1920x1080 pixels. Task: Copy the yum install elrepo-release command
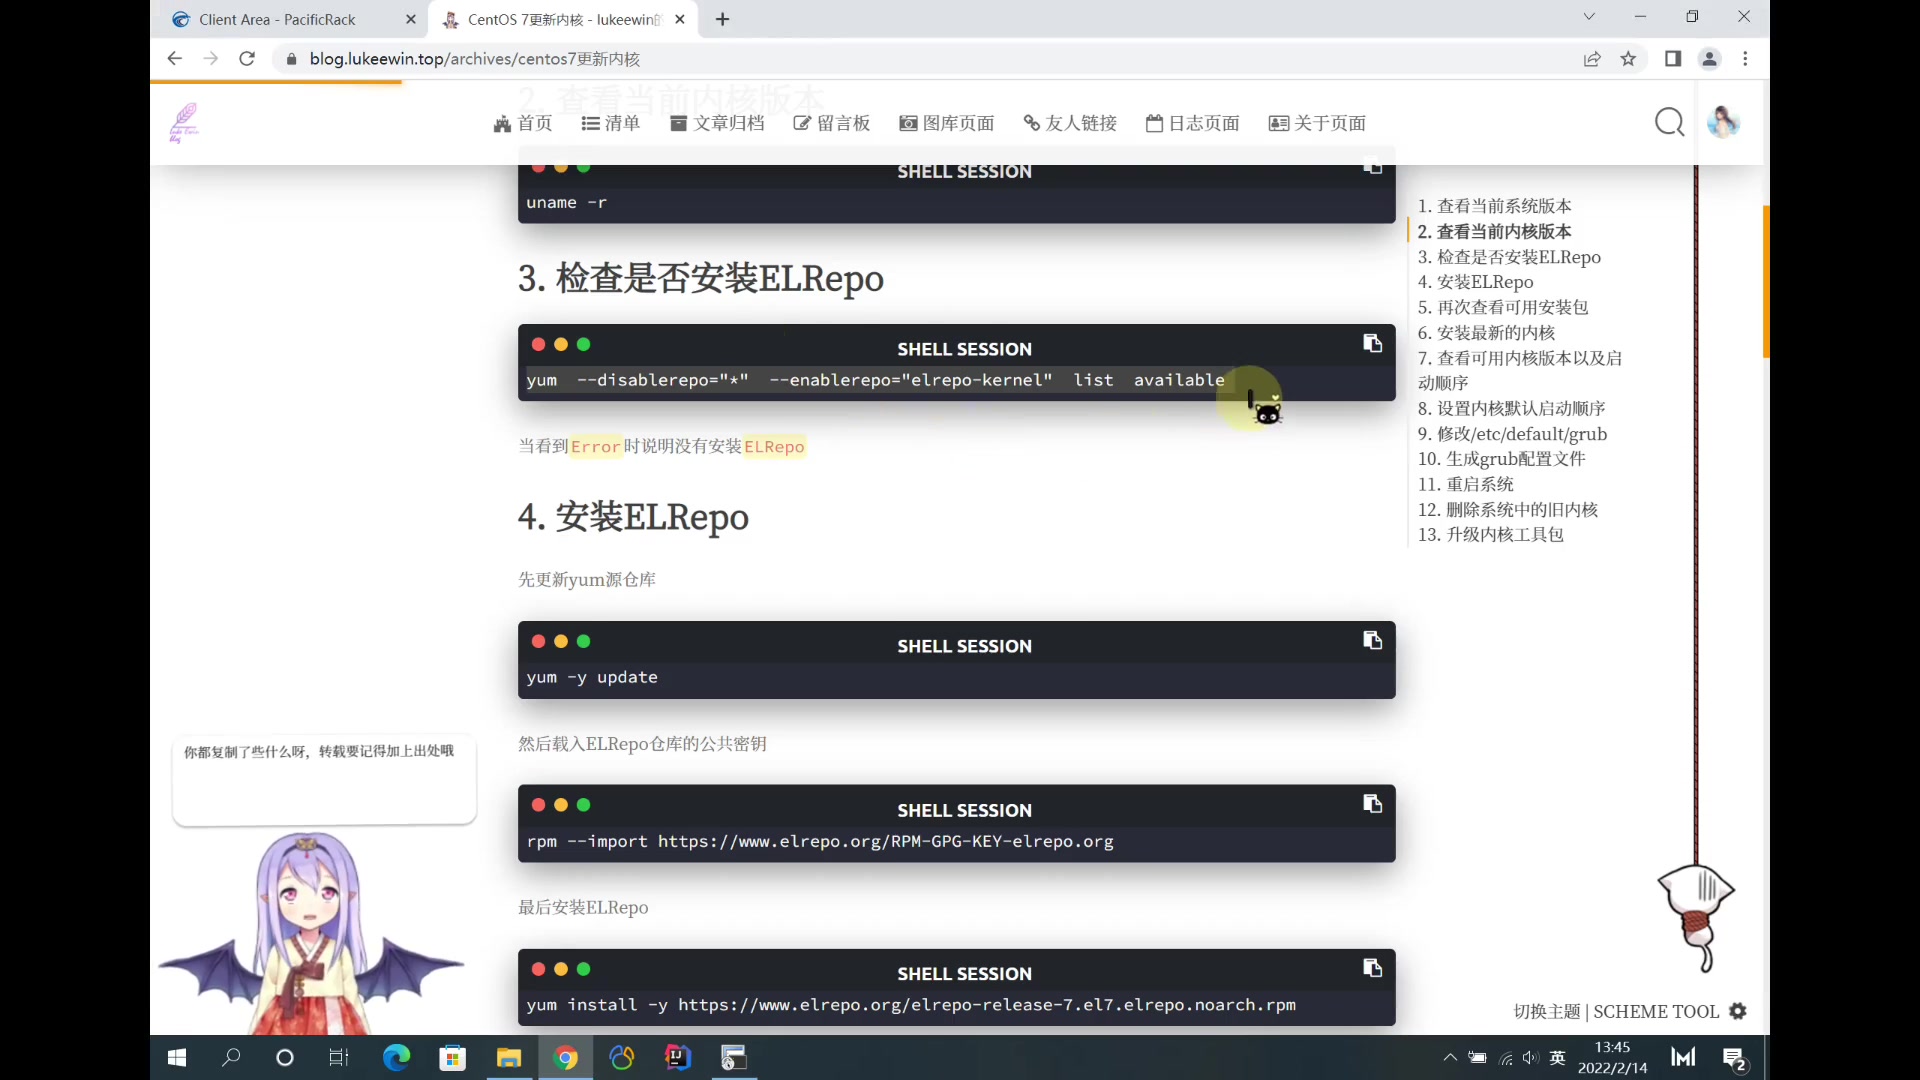(1372, 968)
